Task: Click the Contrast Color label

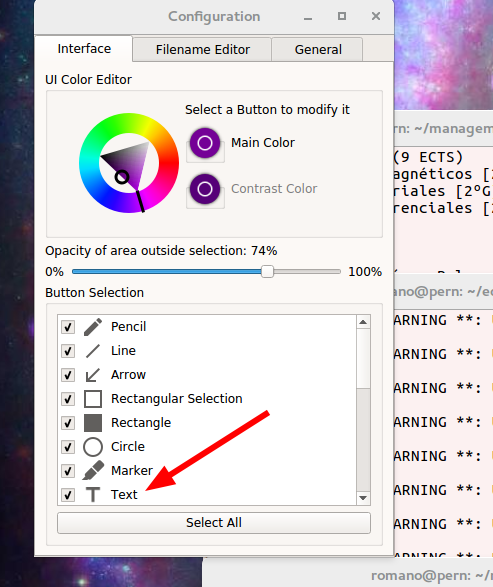Action: tap(274, 189)
